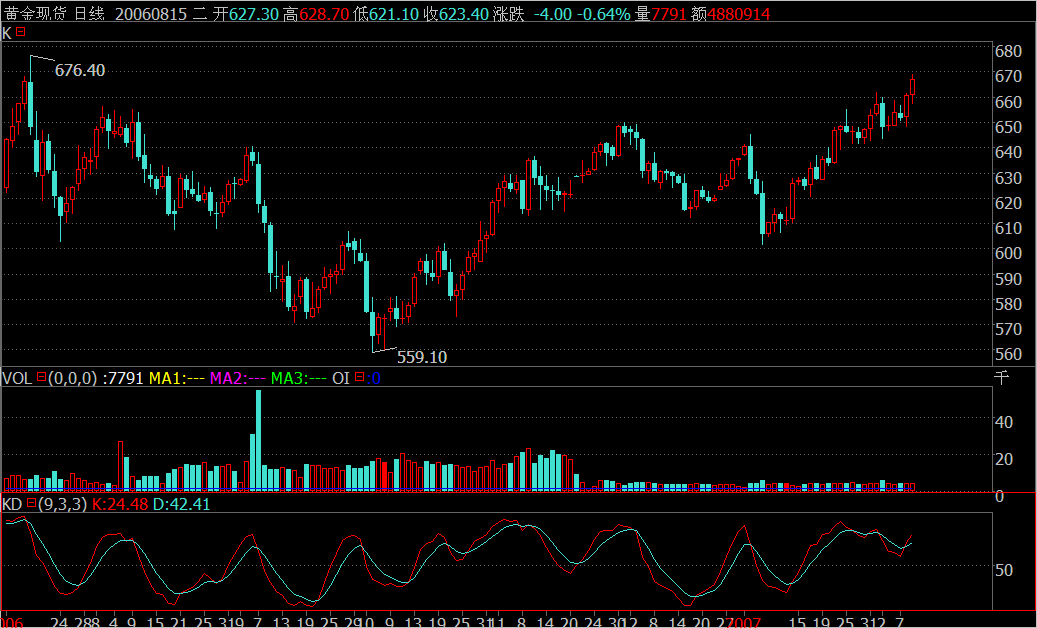Click the 680 price axis label
The width and height of the screenshot is (1037, 628).
pyautogui.click(x=1009, y=52)
